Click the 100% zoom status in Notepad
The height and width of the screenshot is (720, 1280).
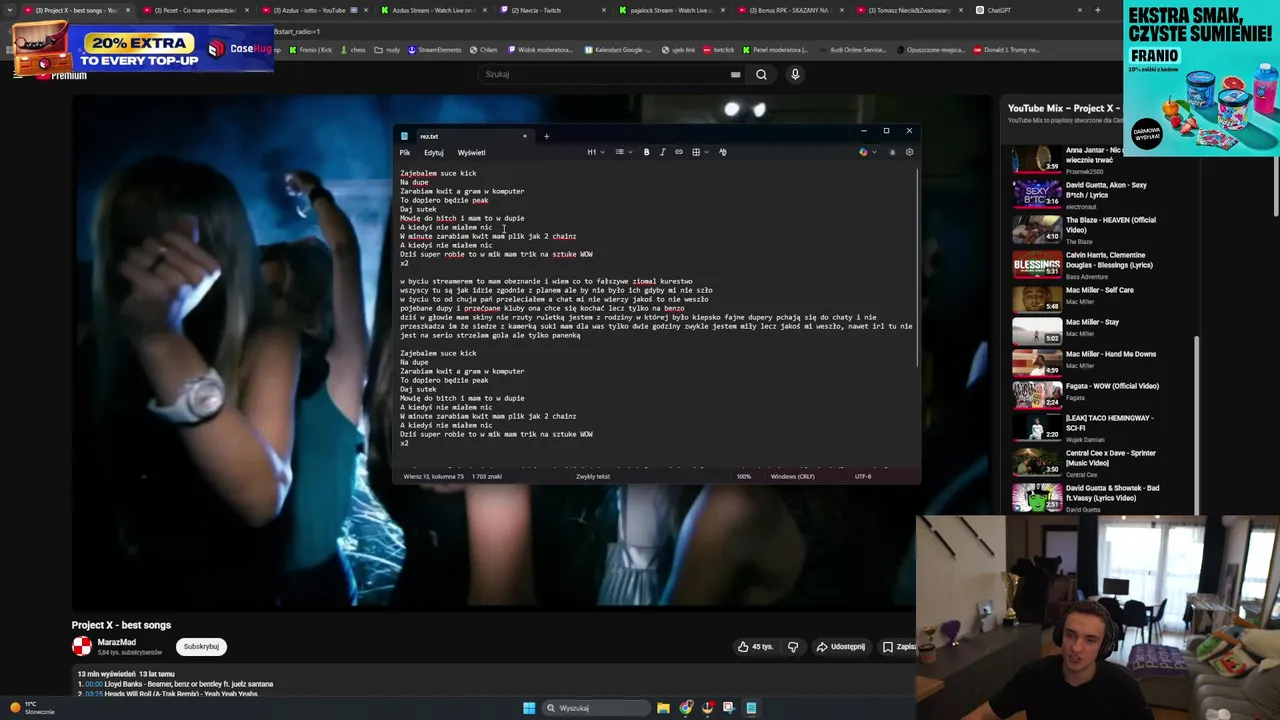click(x=744, y=476)
